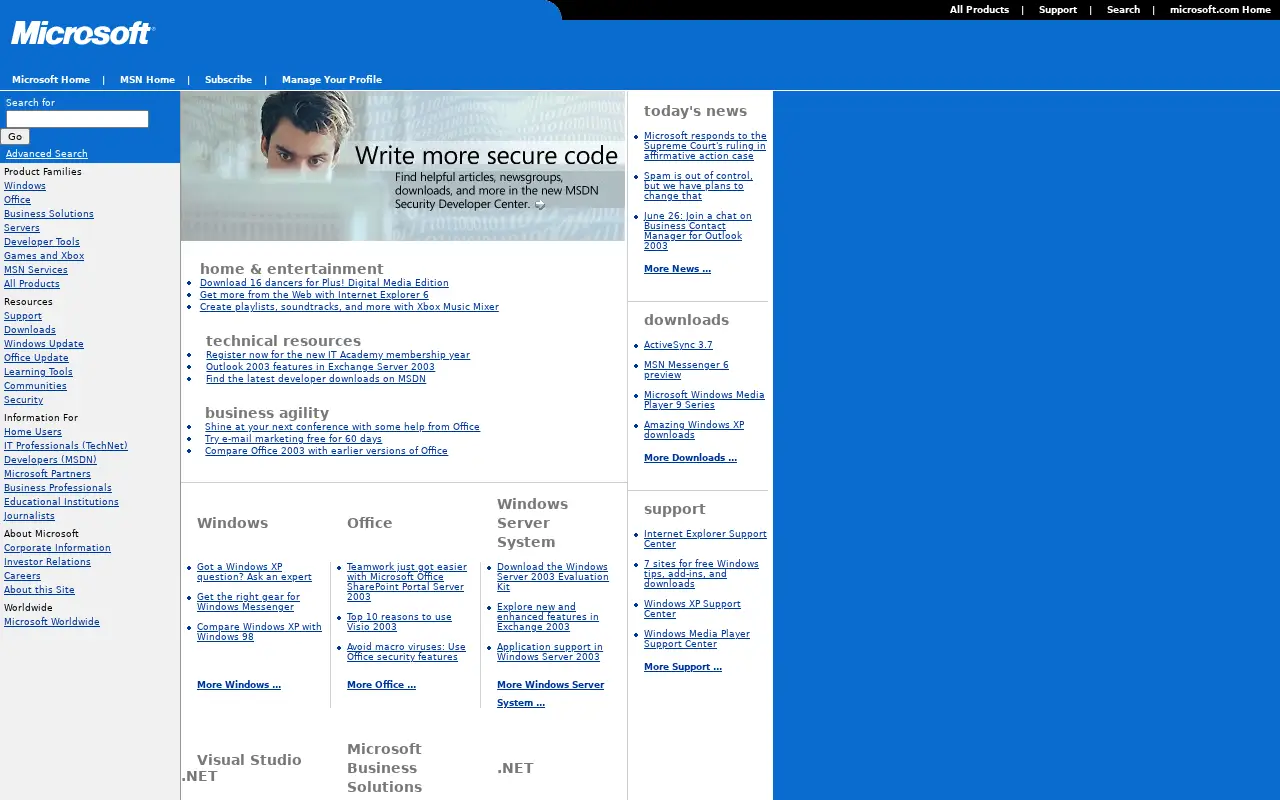Open IT Academy membership registration link
Image resolution: width=1280 pixels, height=800 pixels.
338,355
